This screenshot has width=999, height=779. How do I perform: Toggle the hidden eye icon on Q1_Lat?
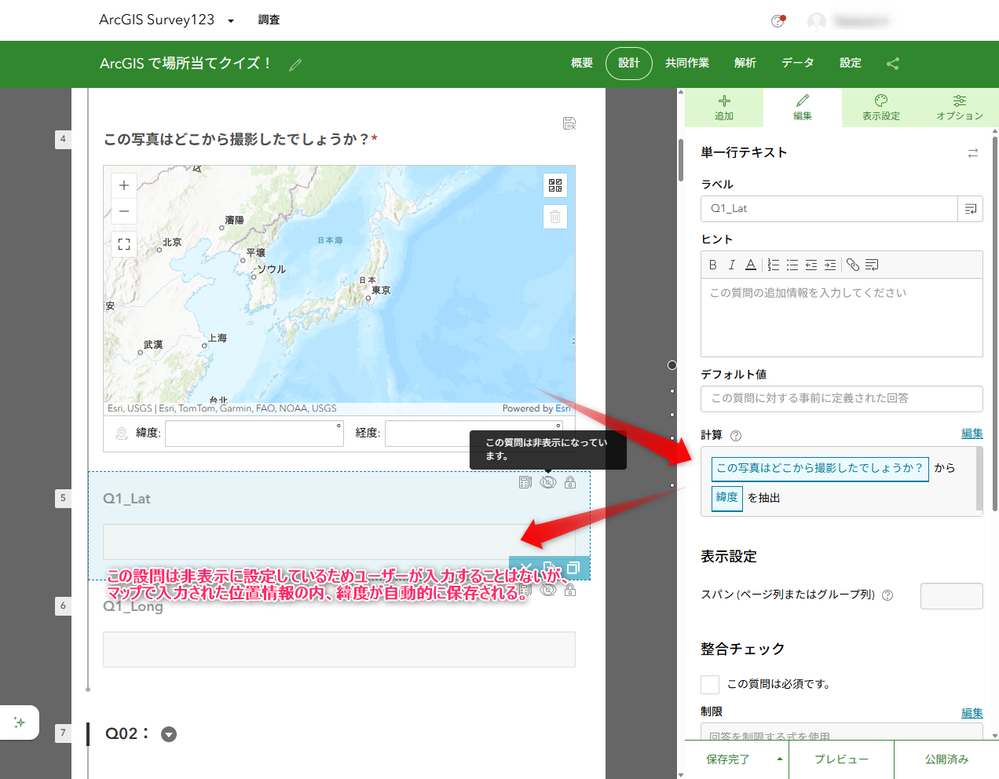(x=546, y=480)
